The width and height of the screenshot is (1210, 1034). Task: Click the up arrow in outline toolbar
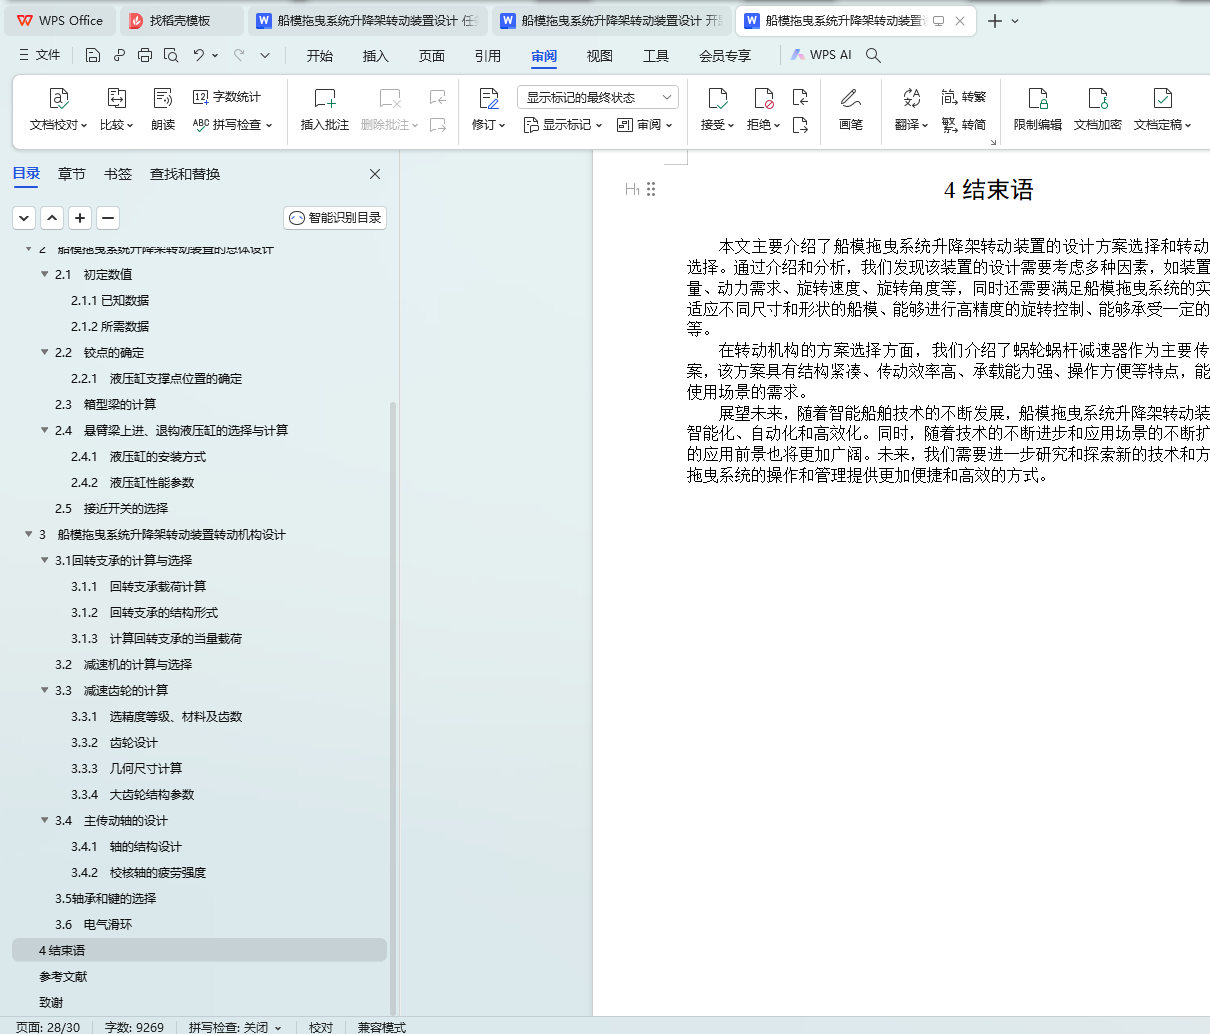point(52,218)
